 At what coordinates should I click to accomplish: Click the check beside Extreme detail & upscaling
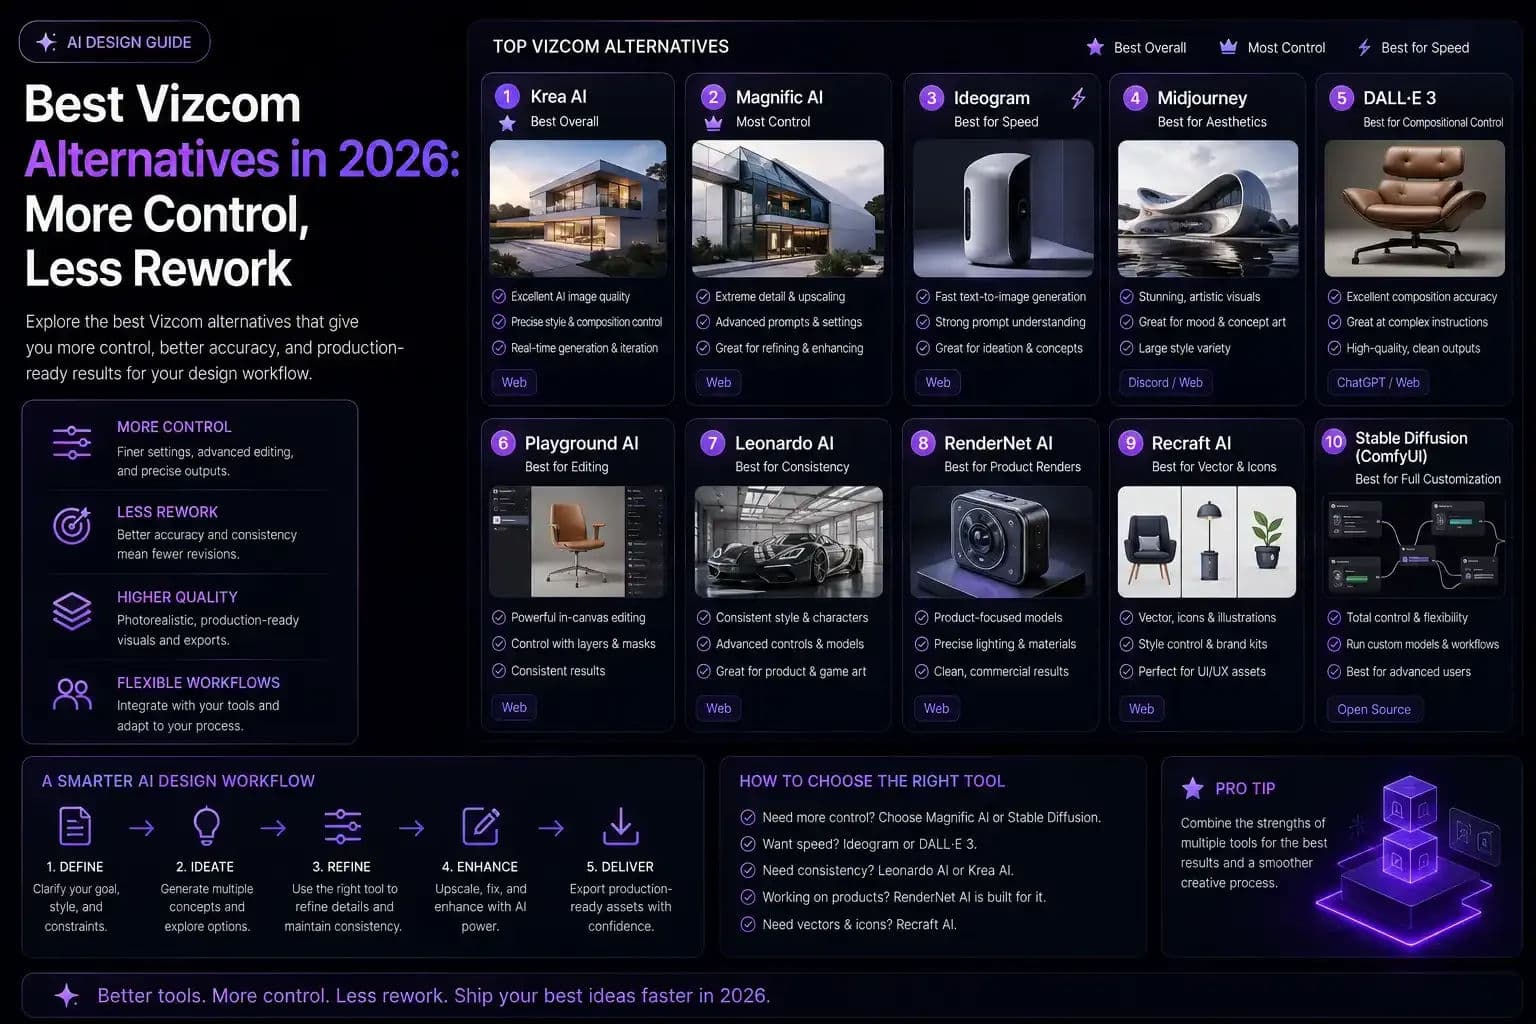tap(703, 296)
